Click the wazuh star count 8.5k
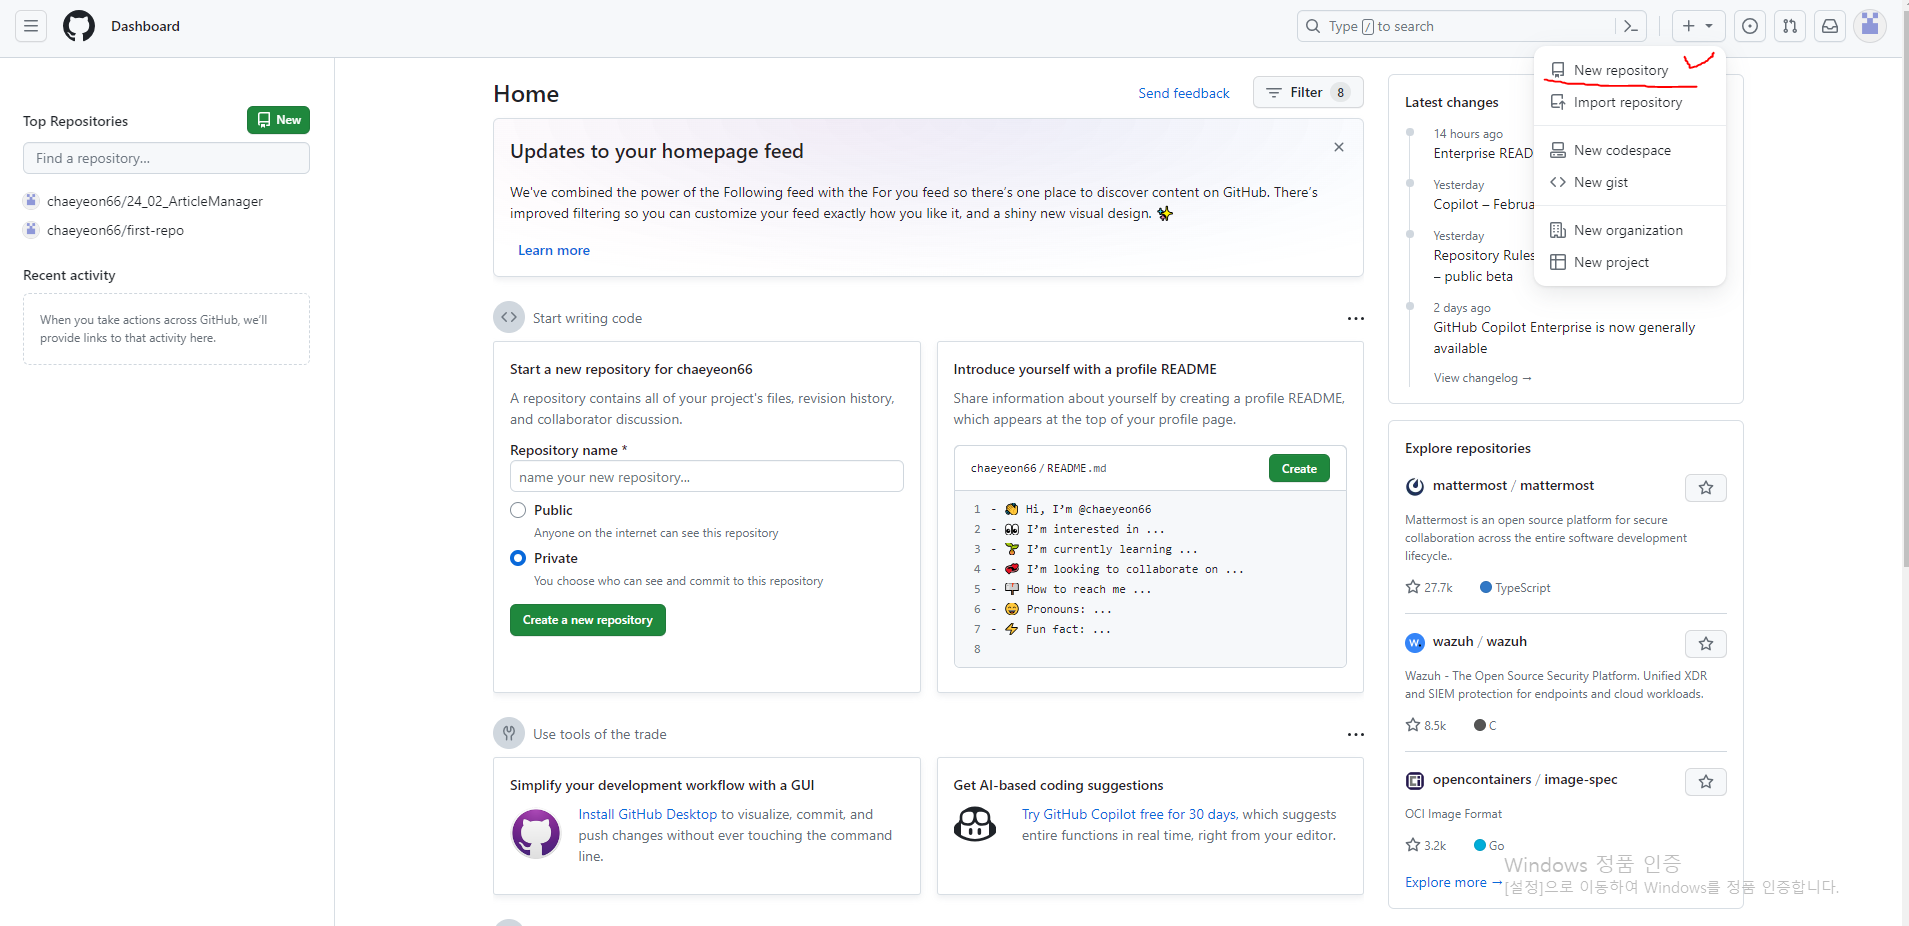1909x926 pixels. [x=1426, y=726]
